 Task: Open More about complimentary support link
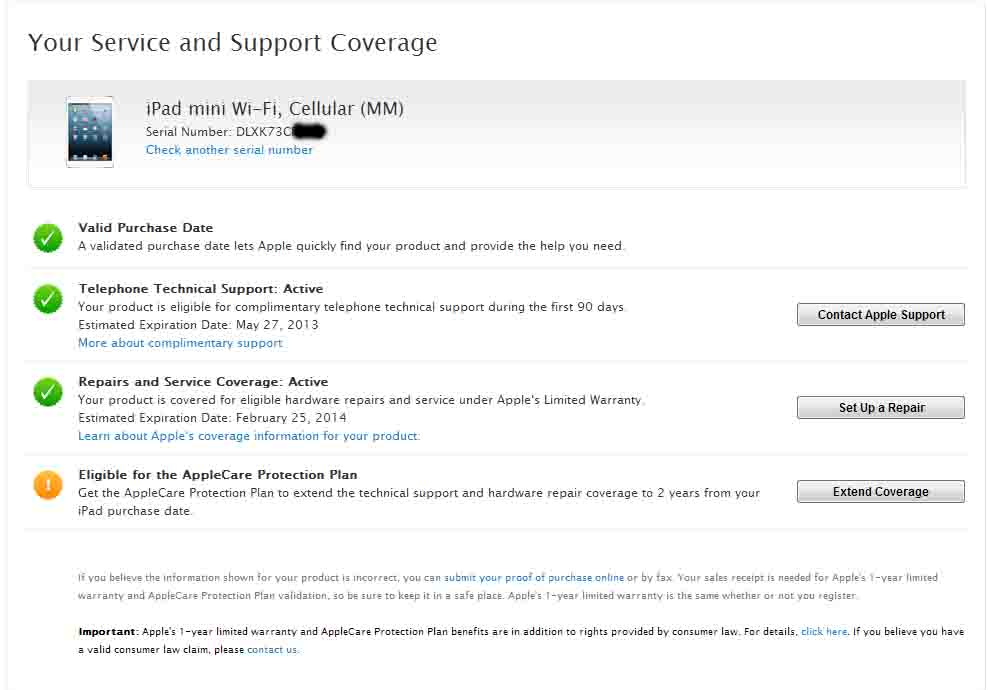(x=180, y=343)
